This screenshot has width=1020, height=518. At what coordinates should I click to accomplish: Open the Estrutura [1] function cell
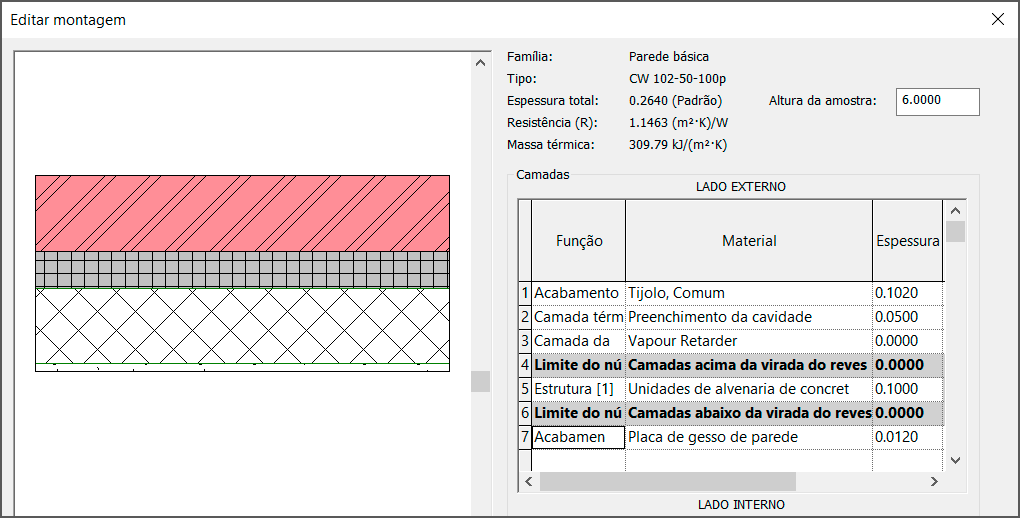[577, 389]
